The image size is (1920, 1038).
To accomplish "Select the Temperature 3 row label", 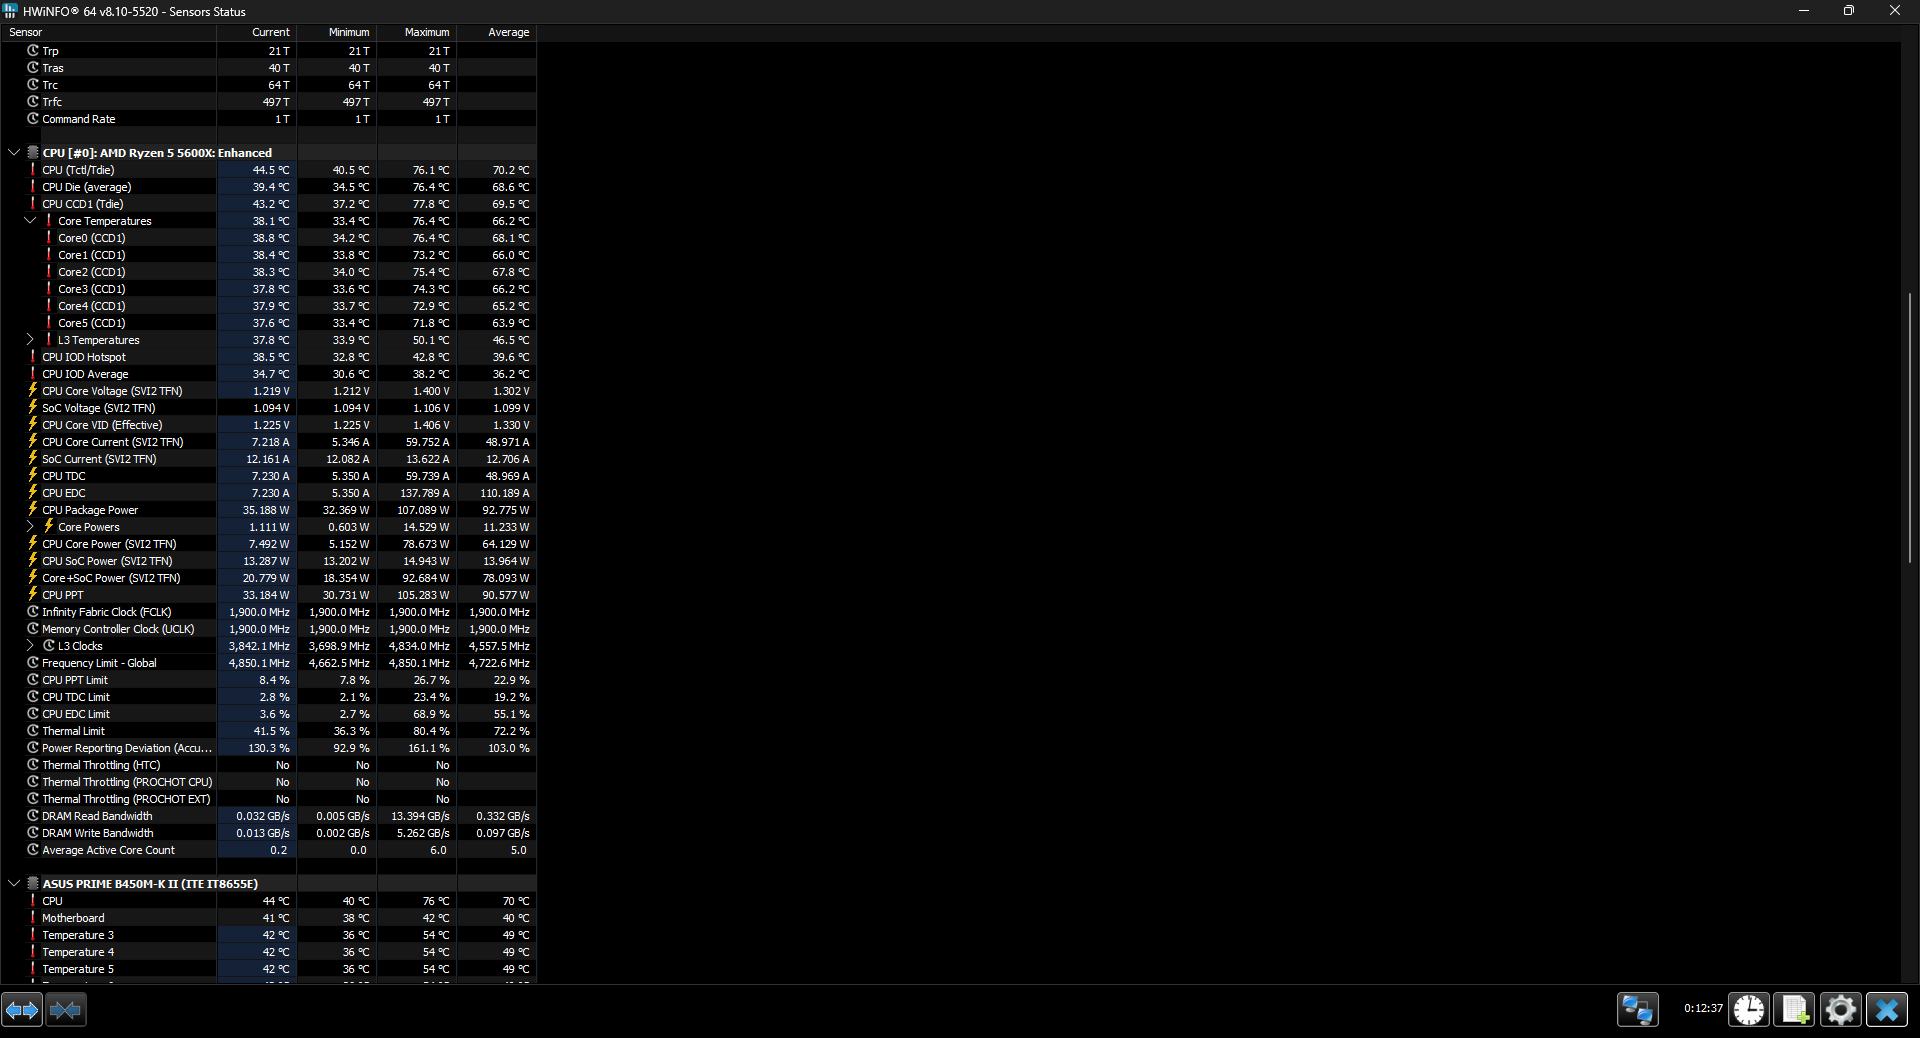I will (x=78, y=935).
